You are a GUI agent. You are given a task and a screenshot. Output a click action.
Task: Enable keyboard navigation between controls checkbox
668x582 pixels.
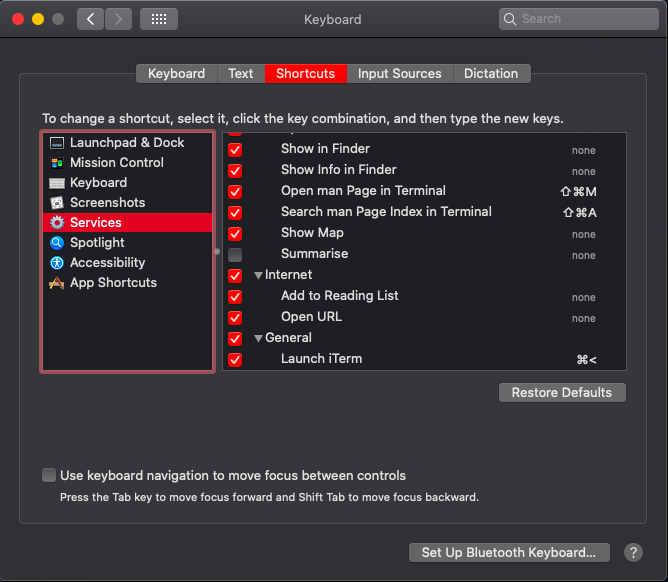[x=49, y=475]
